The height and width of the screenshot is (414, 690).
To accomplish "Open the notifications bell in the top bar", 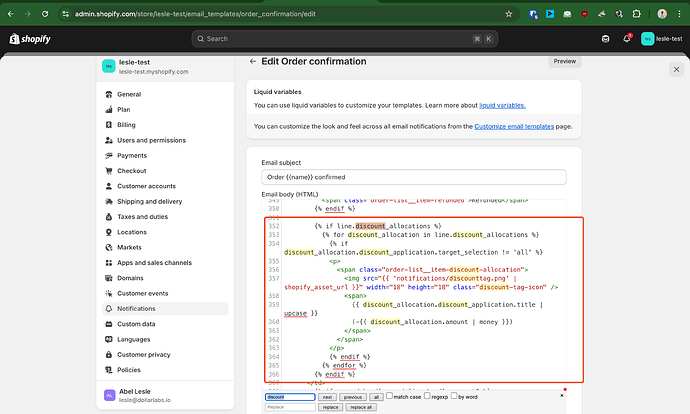I will click(628, 38).
